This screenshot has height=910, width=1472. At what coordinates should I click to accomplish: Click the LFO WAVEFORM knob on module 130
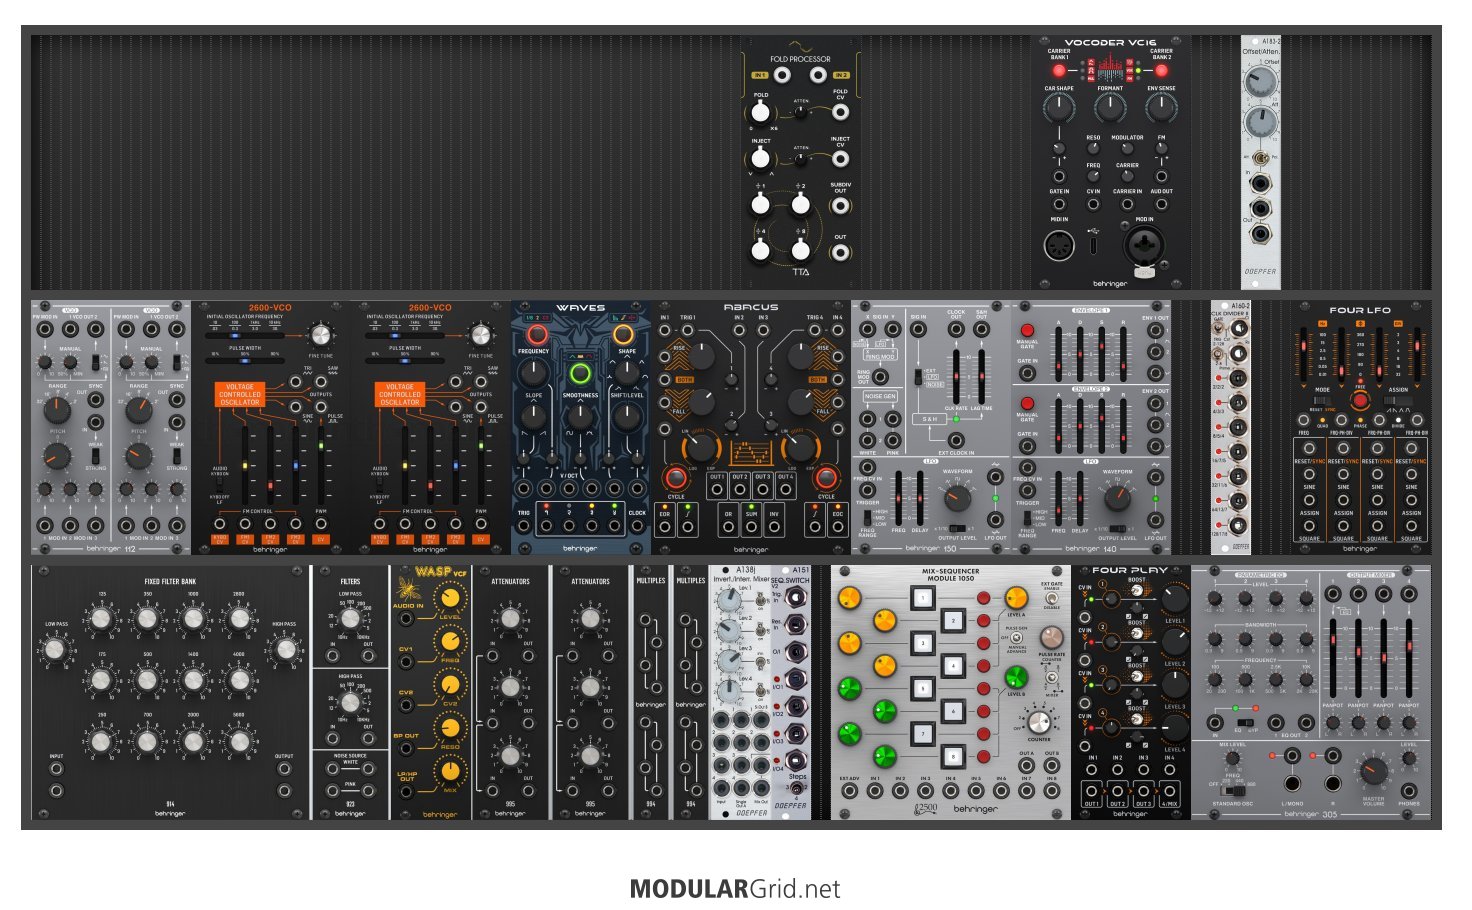point(957,498)
